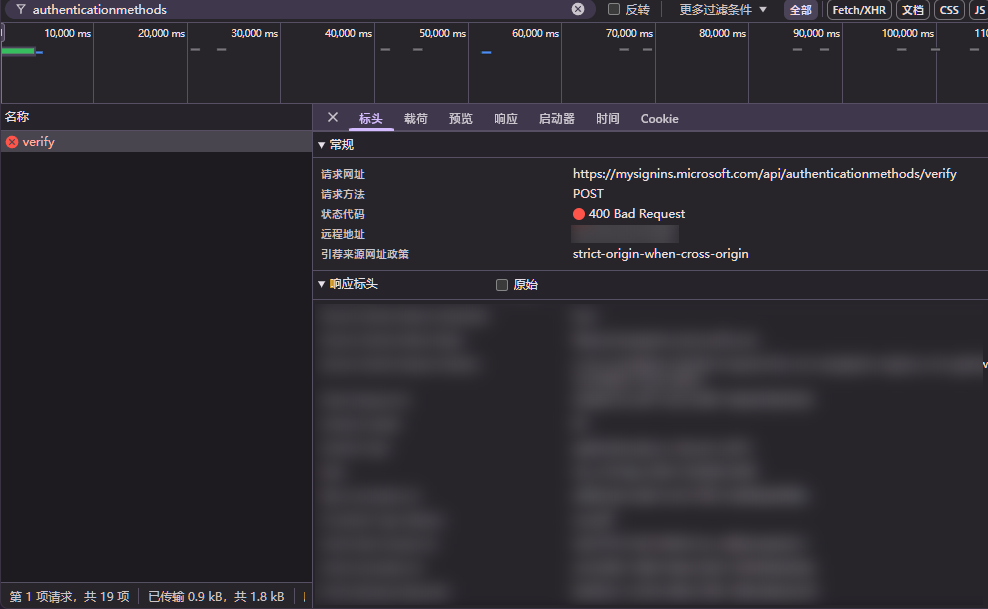988x609 pixels.
Task: Click the 已传输 0.9 kB status text
Action: tap(216, 596)
